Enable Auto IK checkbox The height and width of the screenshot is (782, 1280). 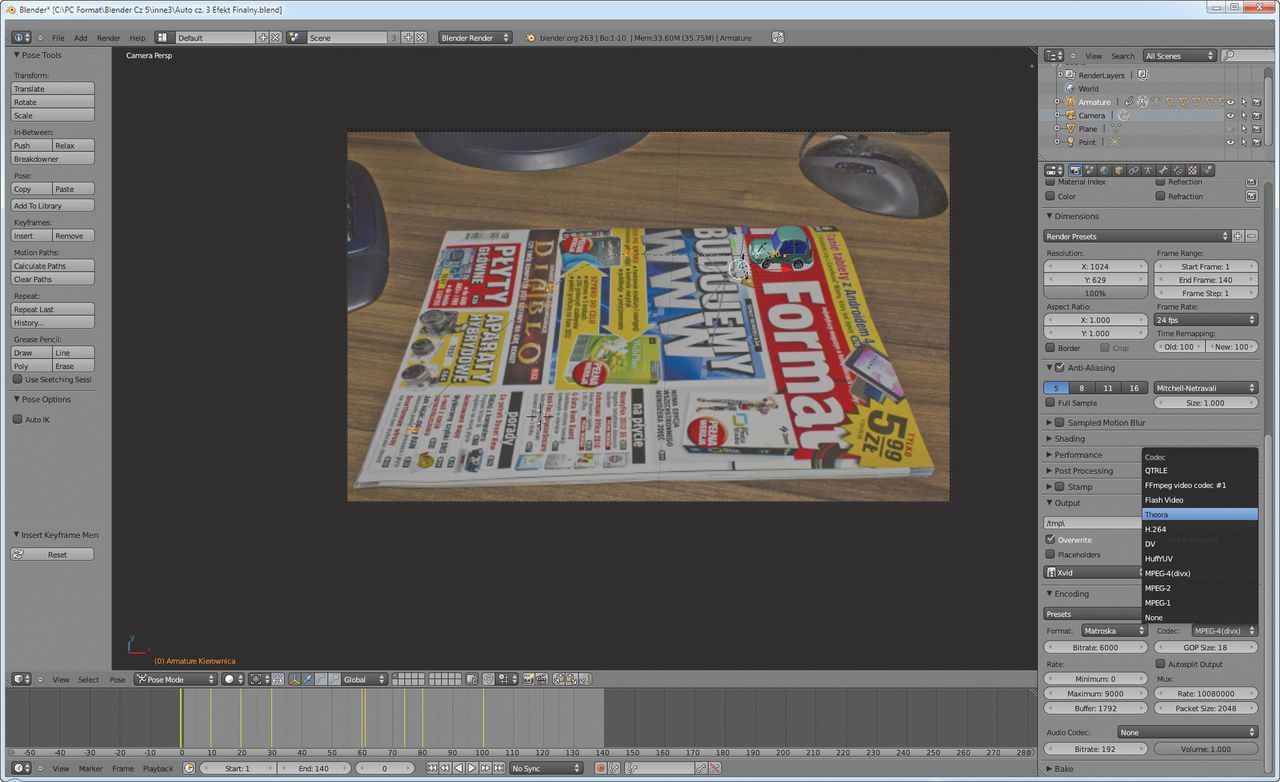click(x=17, y=420)
